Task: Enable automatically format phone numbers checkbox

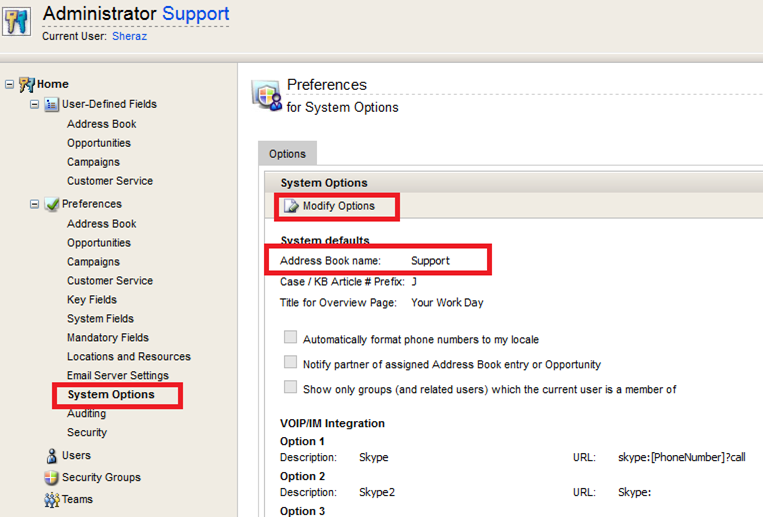Action: (291, 339)
